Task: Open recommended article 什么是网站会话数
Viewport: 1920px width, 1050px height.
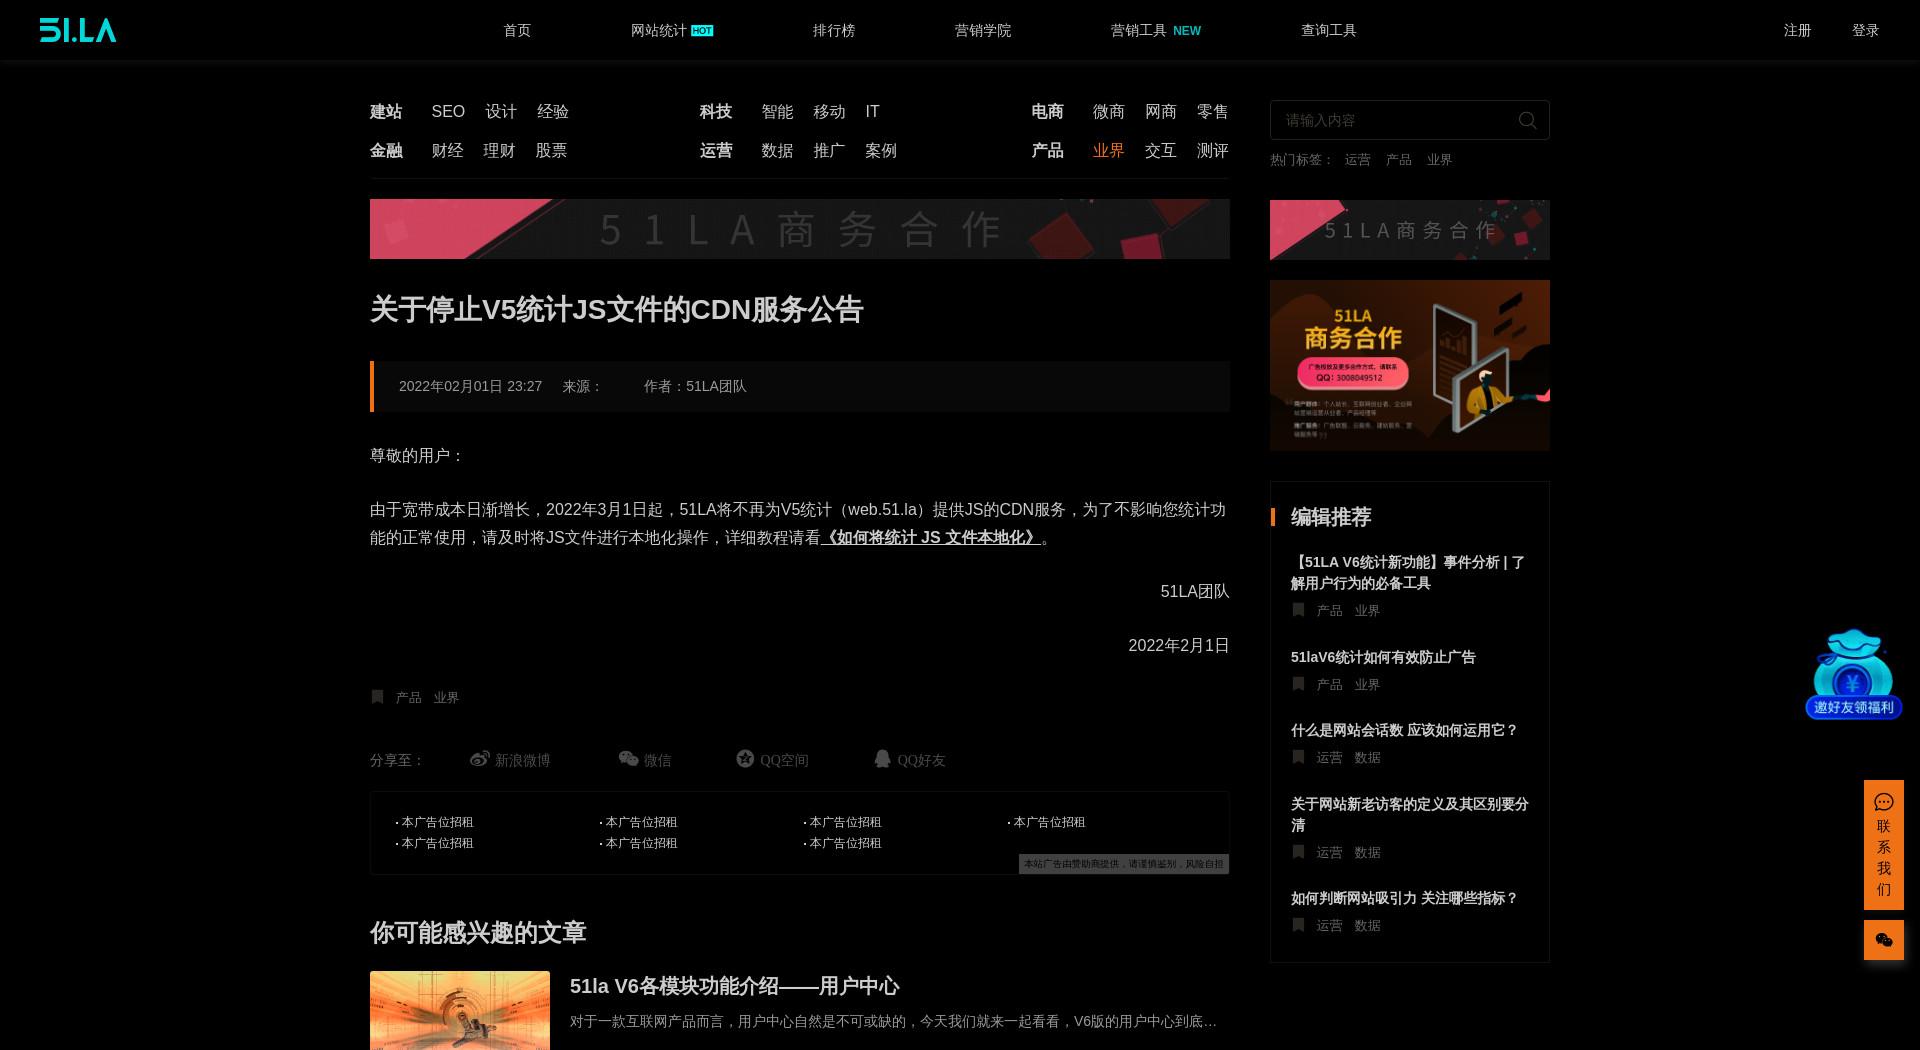Action: click(1404, 730)
